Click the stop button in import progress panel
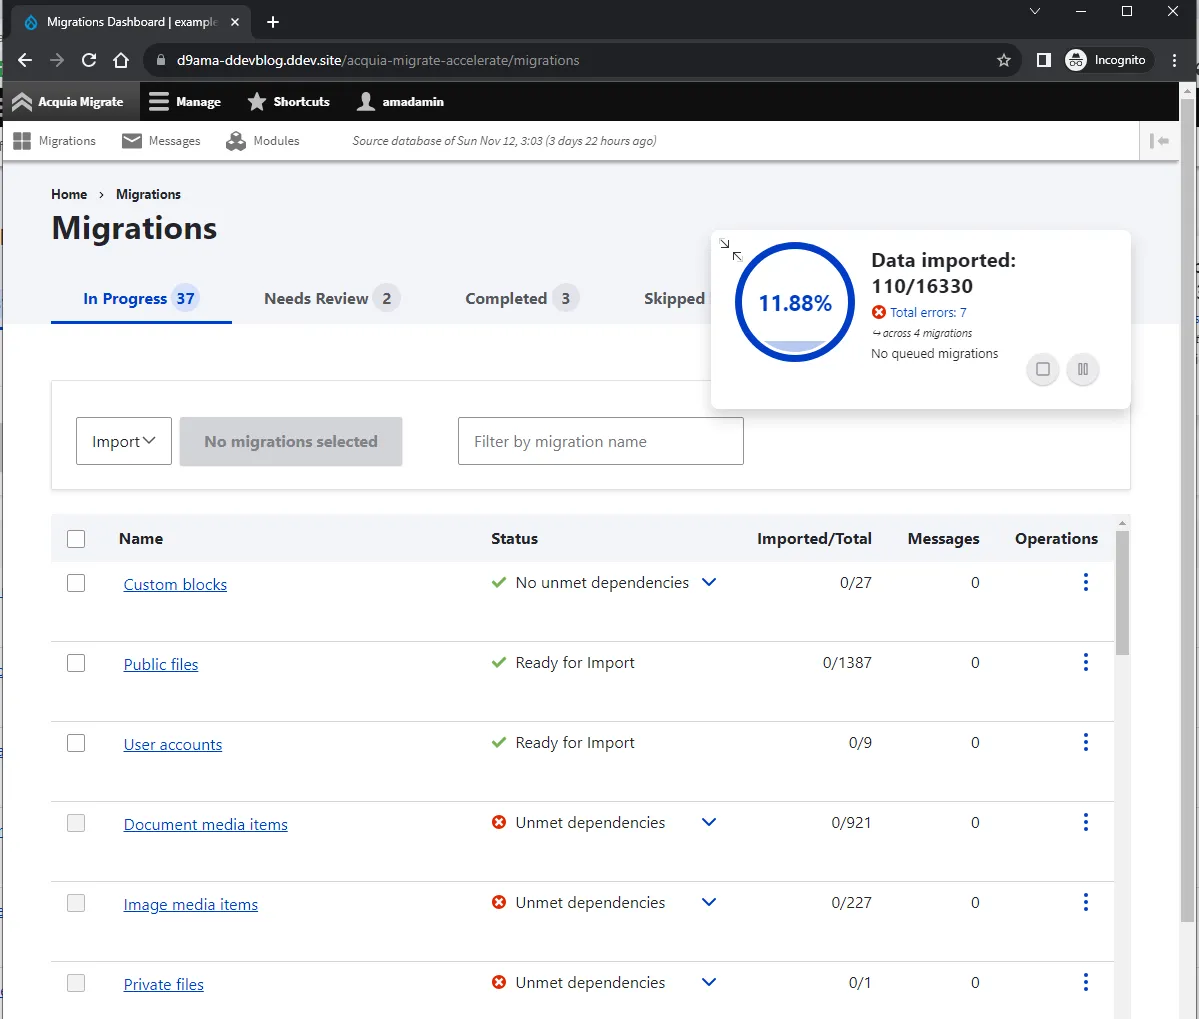The image size is (1199, 1019). [x=1042, y=369]
